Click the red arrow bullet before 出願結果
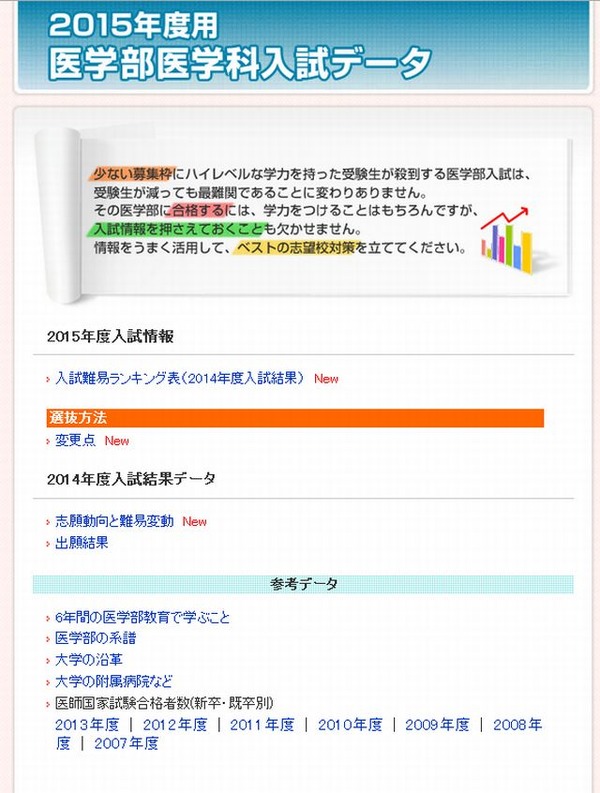The width and height of the screenshot is (600, 793). (48, 544)
